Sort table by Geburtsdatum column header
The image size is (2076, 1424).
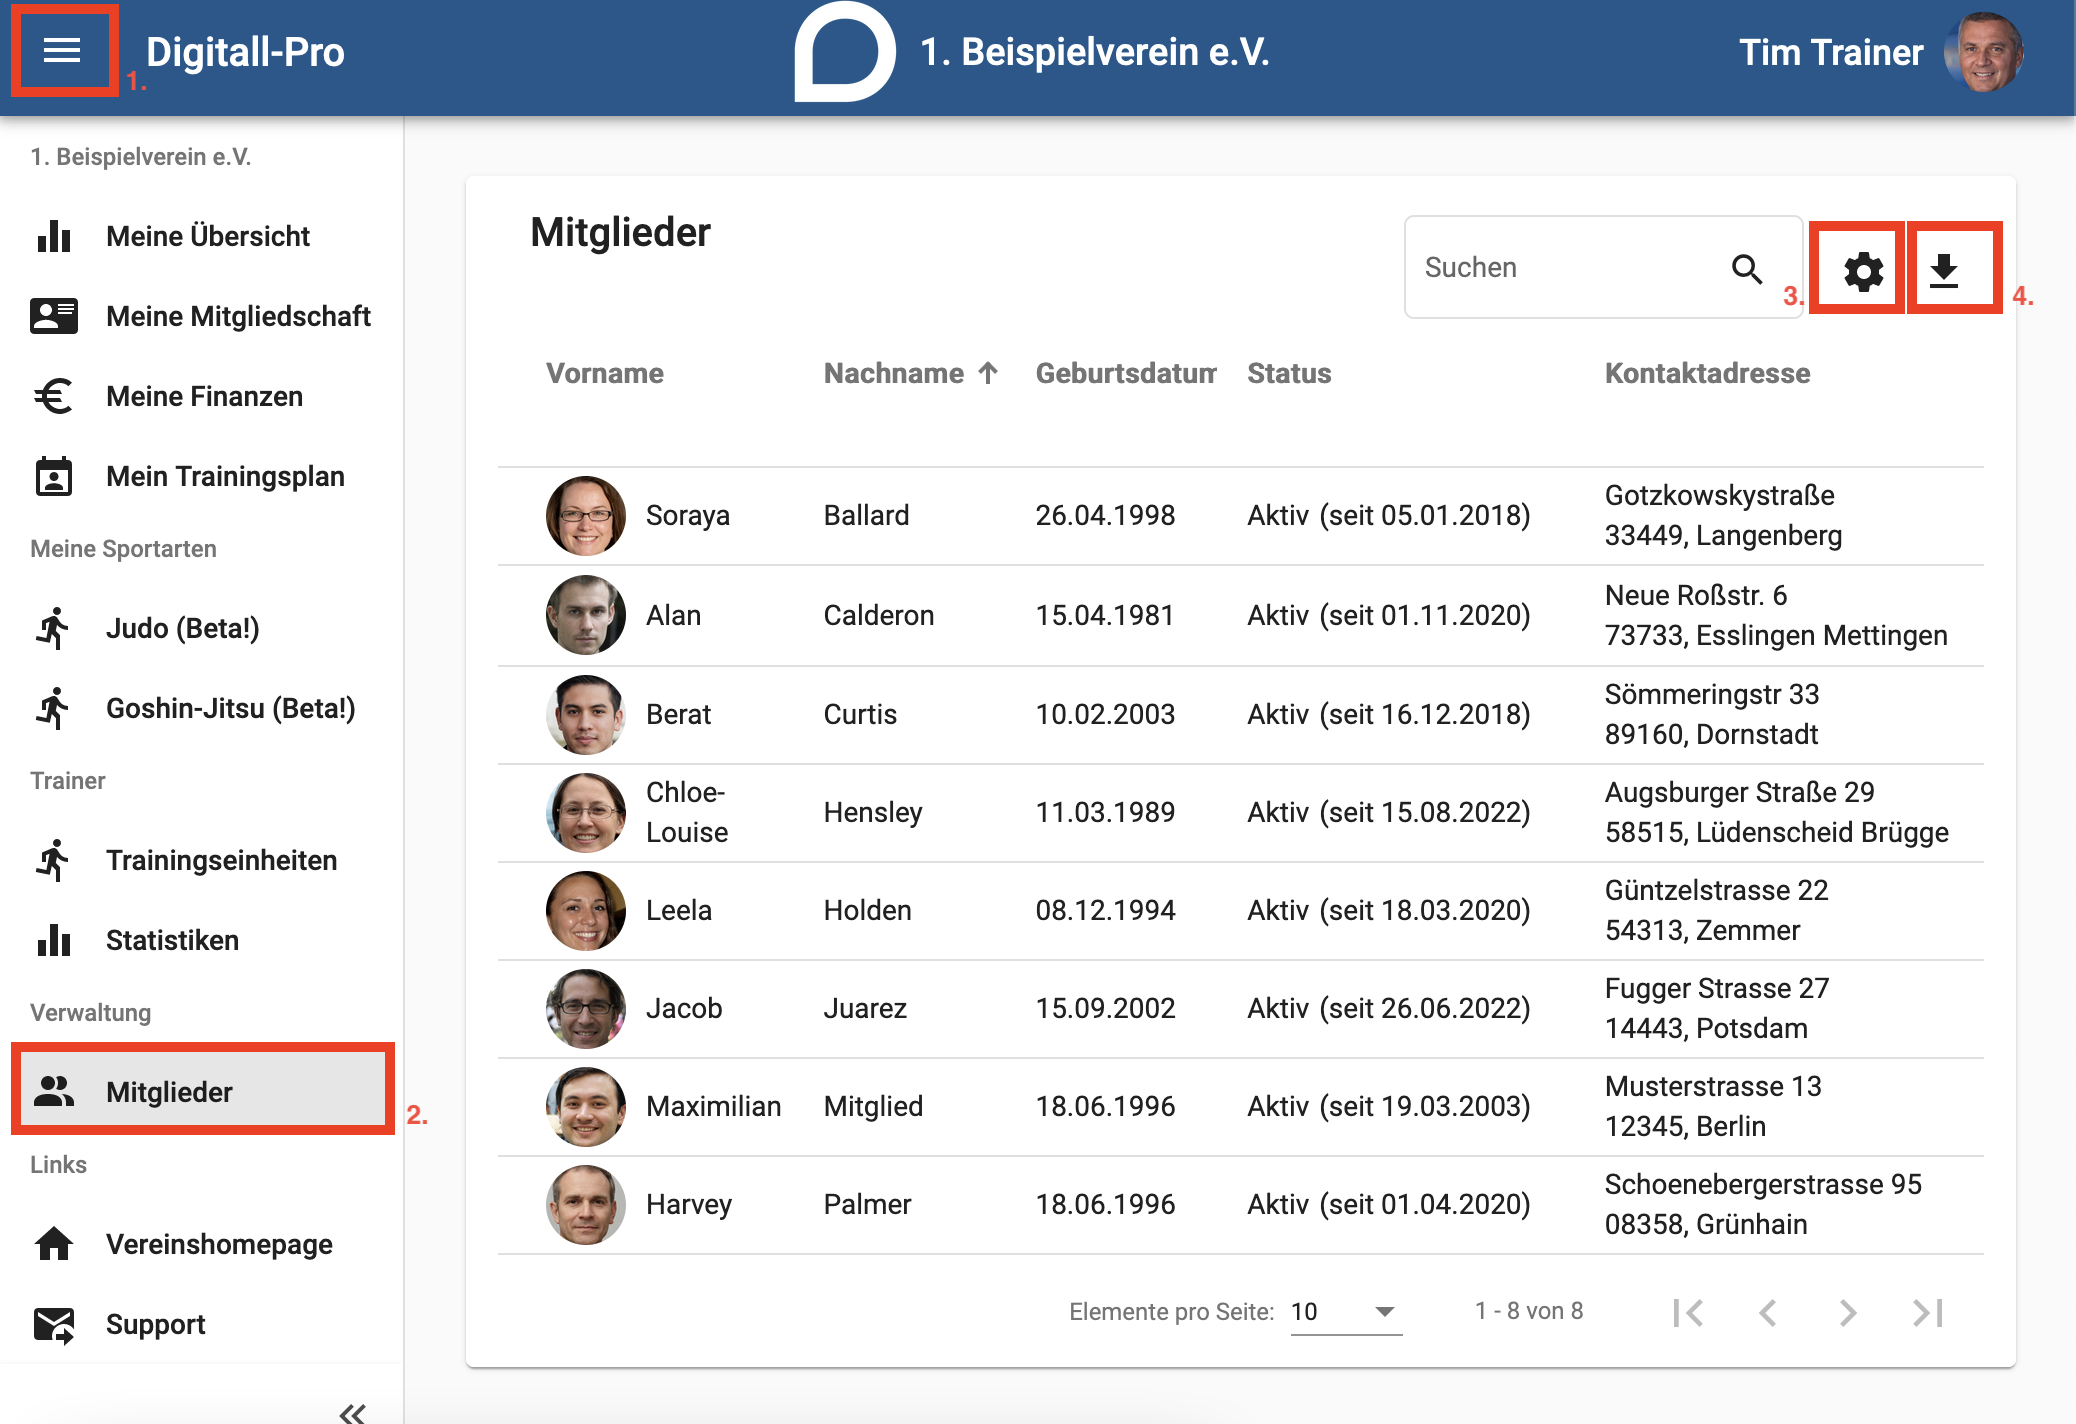(x=1126, y=373)
